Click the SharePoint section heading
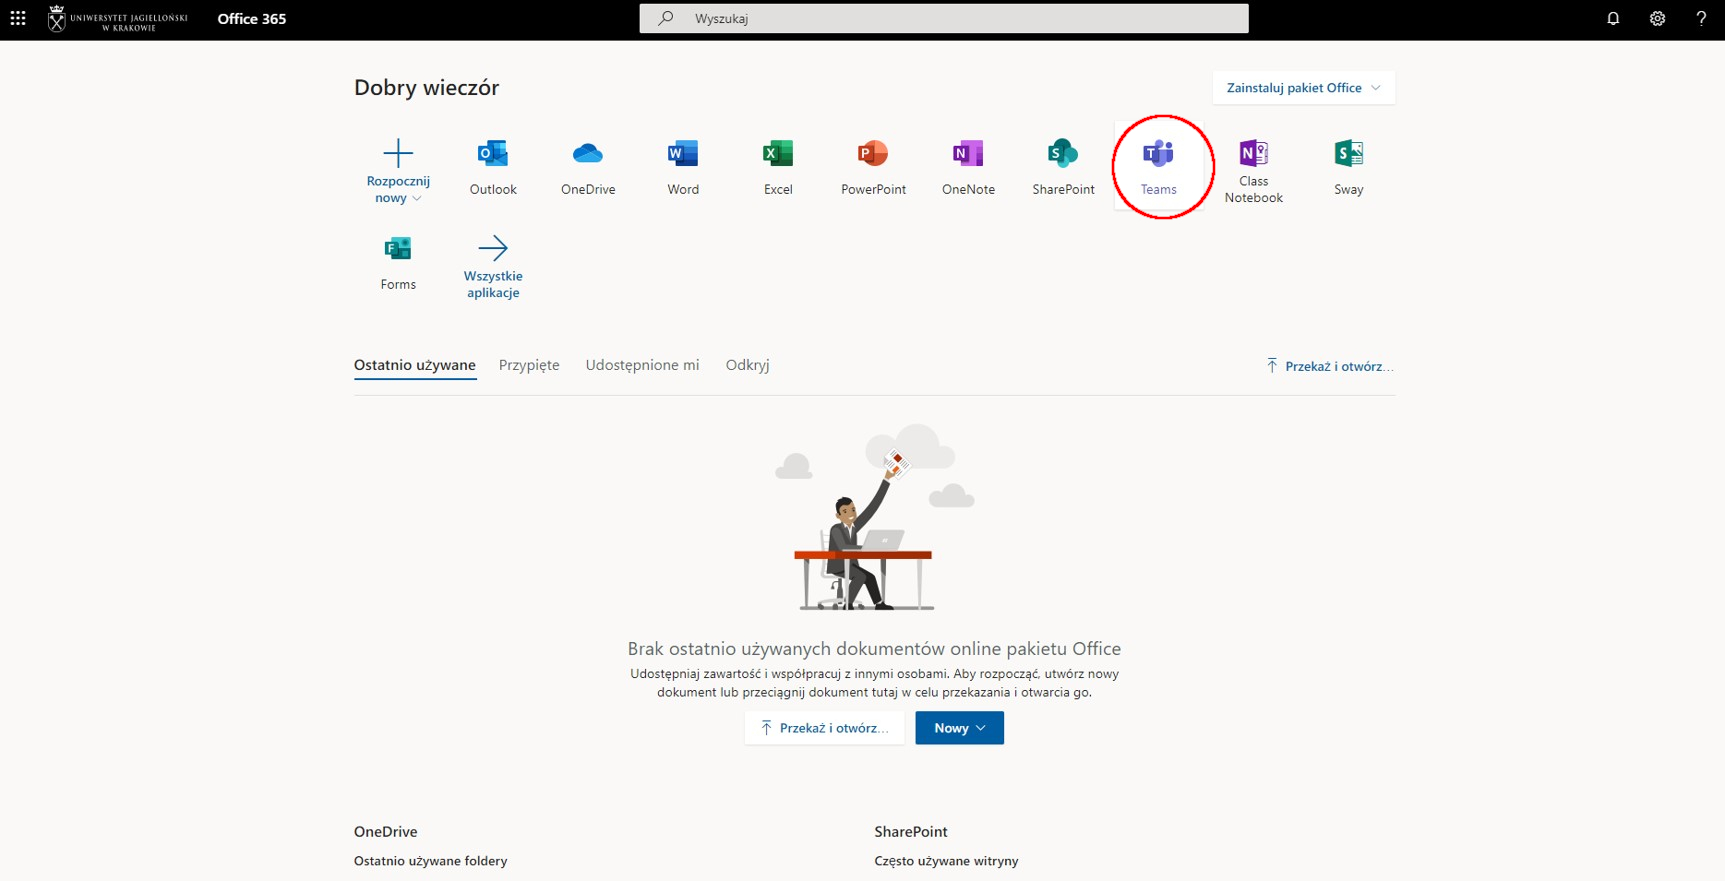 (911, 831)
